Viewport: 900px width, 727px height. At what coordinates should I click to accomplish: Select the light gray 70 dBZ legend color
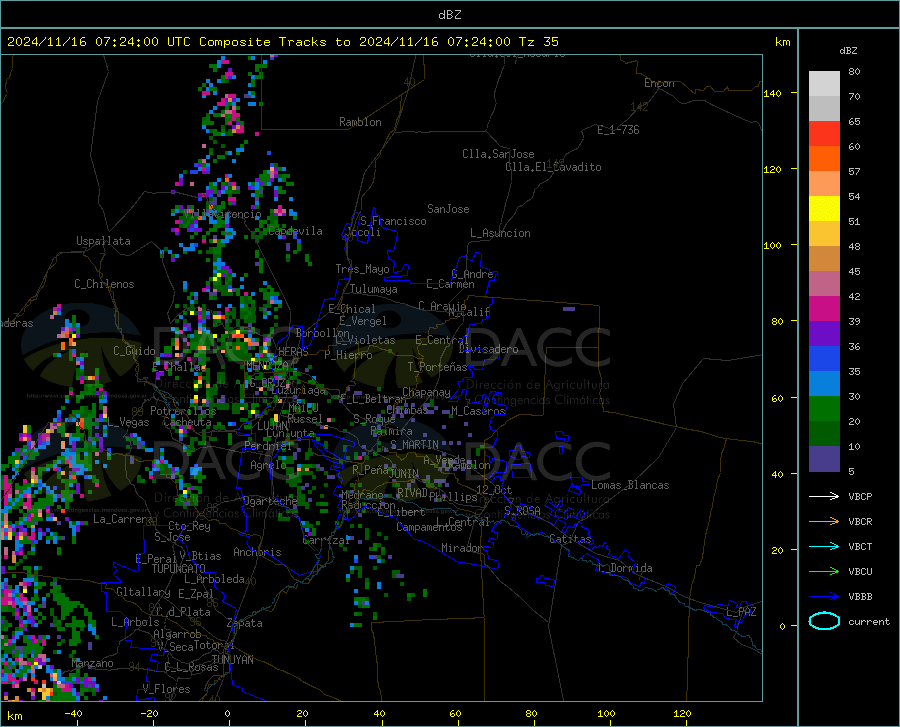coord(824,84)
